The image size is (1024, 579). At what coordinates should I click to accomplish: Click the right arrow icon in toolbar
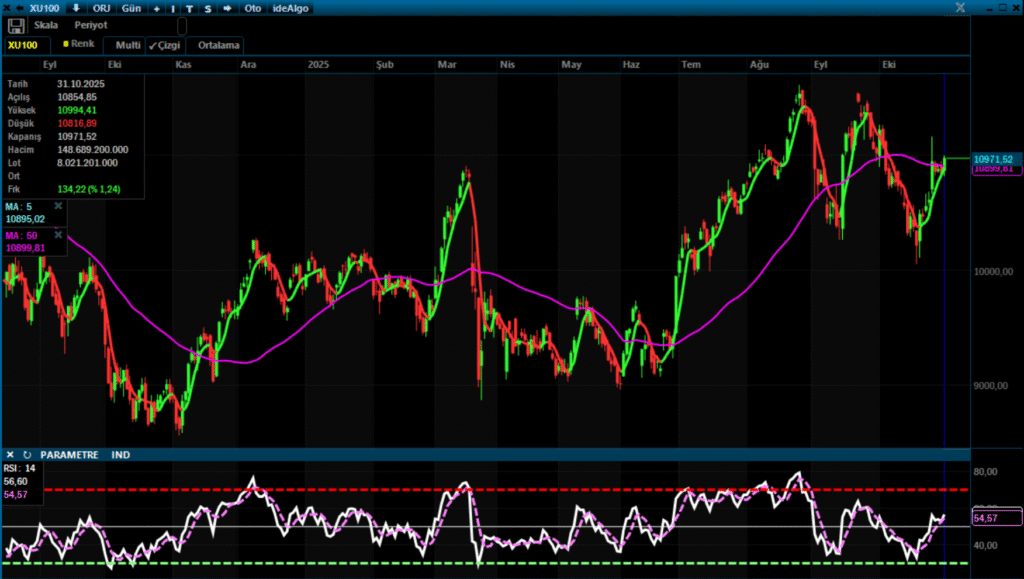227,8
